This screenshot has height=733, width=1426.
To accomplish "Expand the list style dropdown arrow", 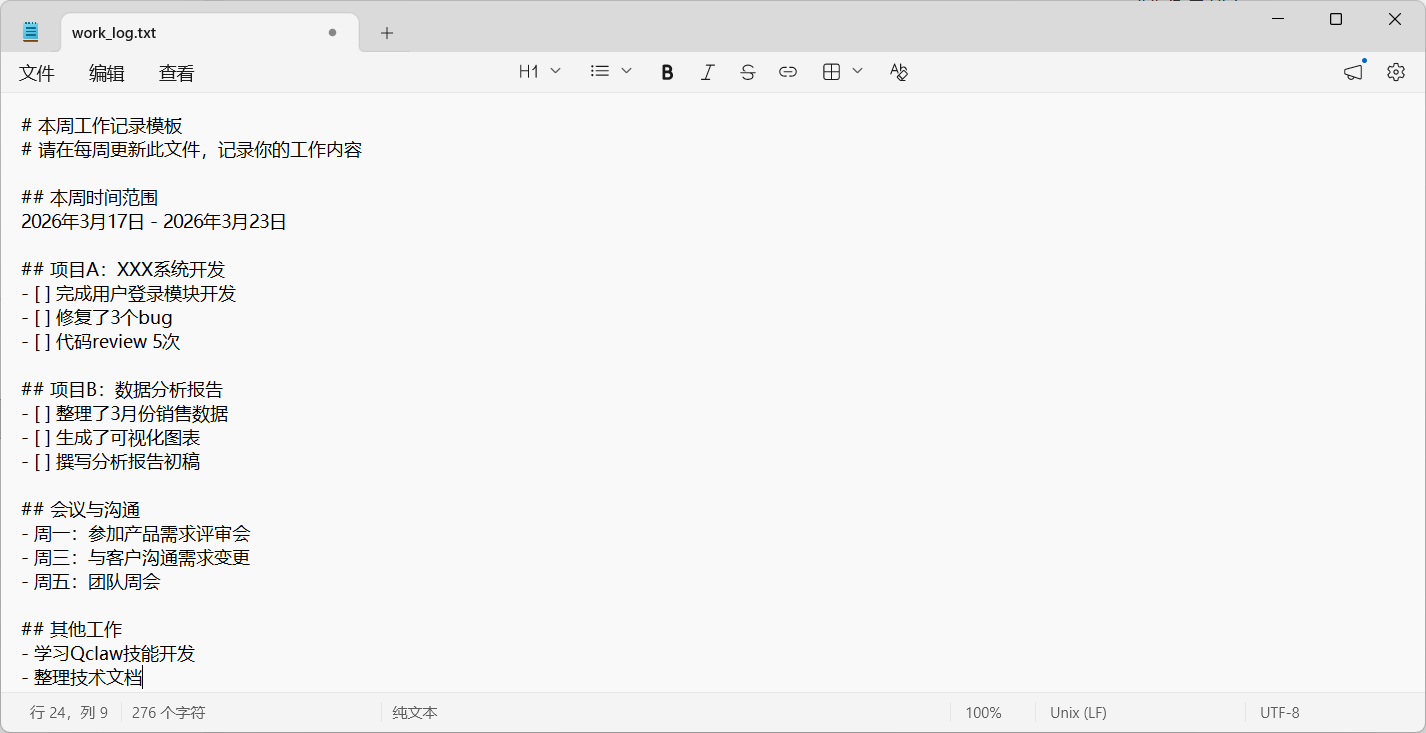I will tap(627, 72).
